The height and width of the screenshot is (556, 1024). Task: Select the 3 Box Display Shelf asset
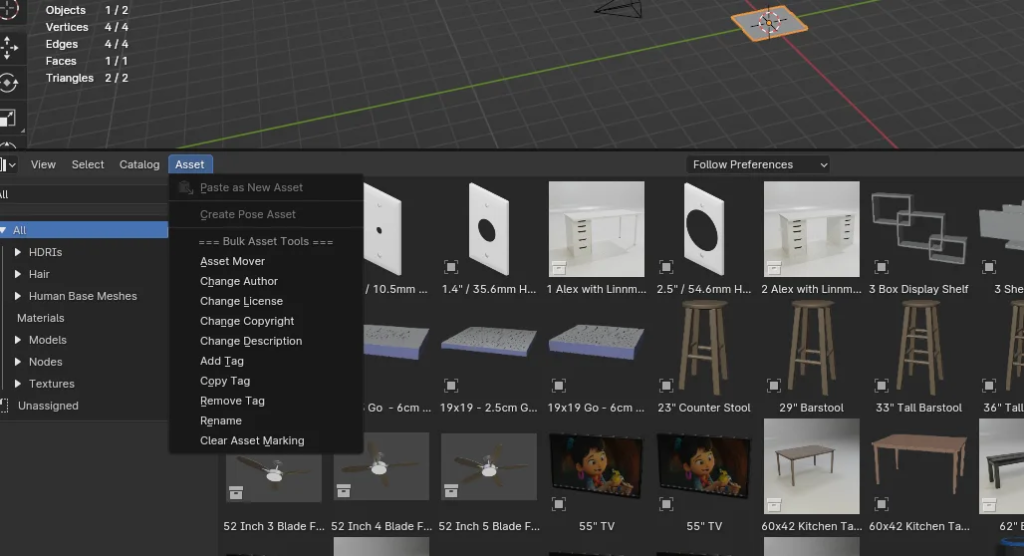point(918,230)
